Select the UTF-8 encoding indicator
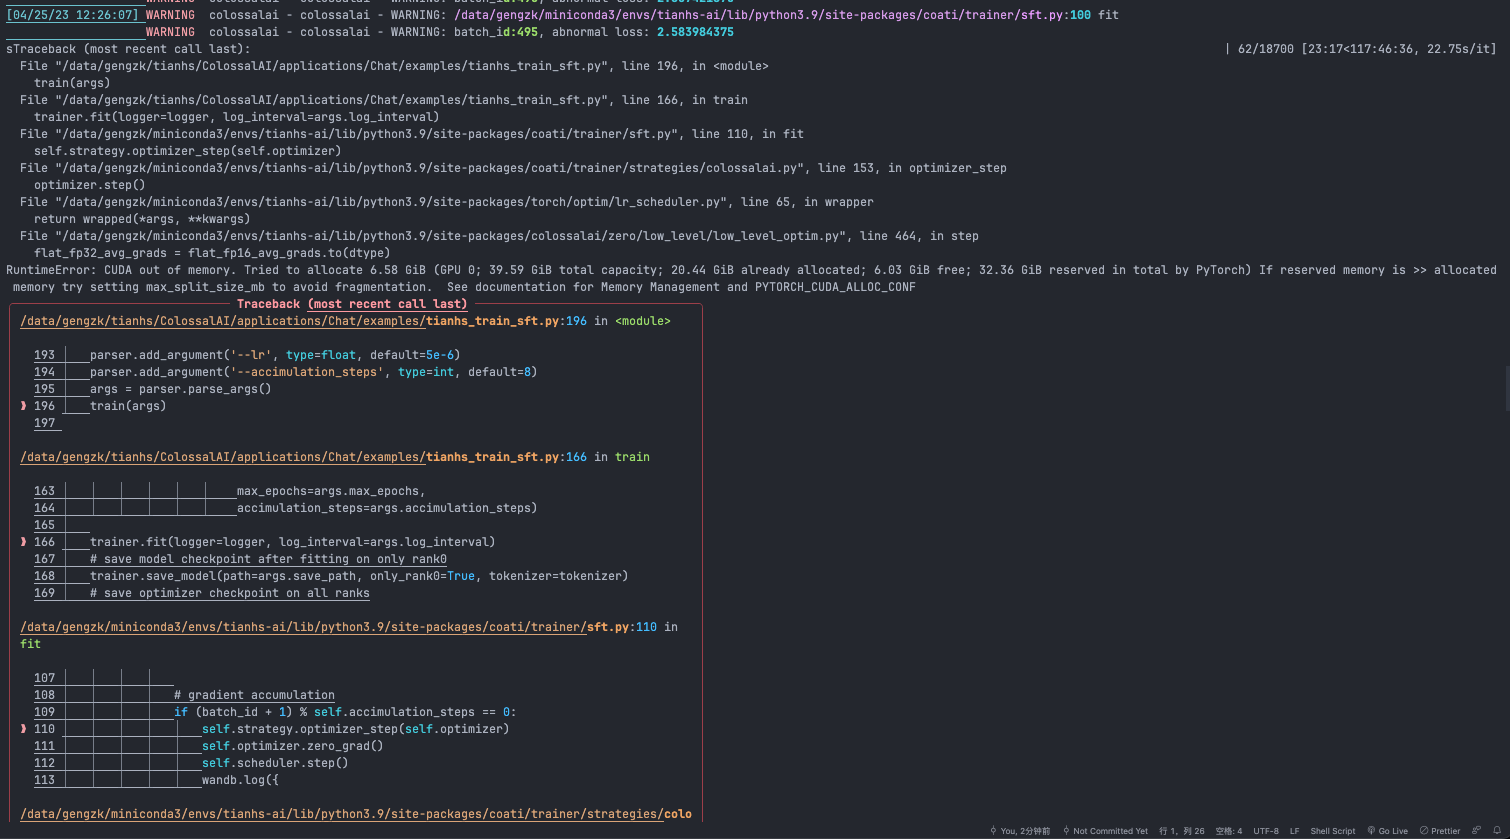 1266,830
